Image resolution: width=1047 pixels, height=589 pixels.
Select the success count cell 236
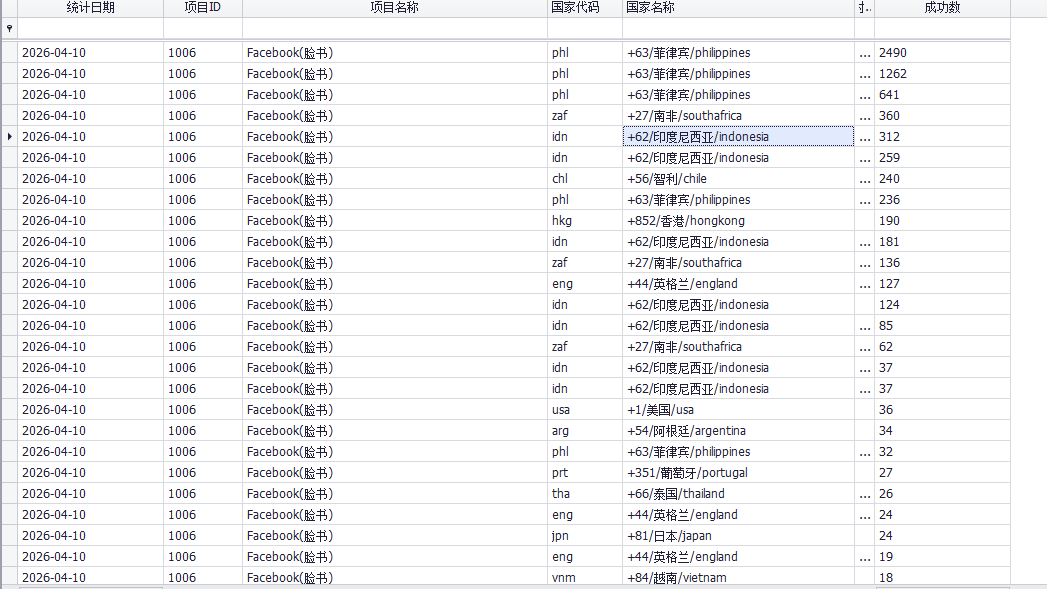coord(942,200)
